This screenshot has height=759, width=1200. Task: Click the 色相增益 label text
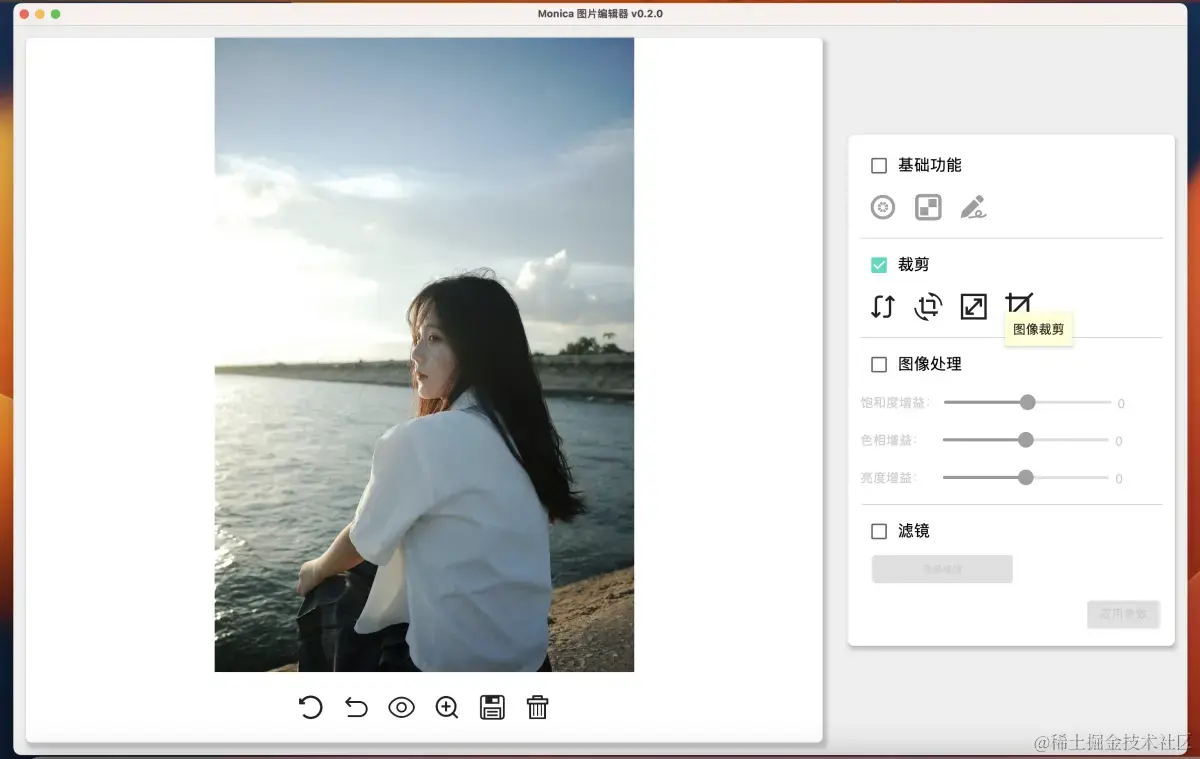click(889, 440)
